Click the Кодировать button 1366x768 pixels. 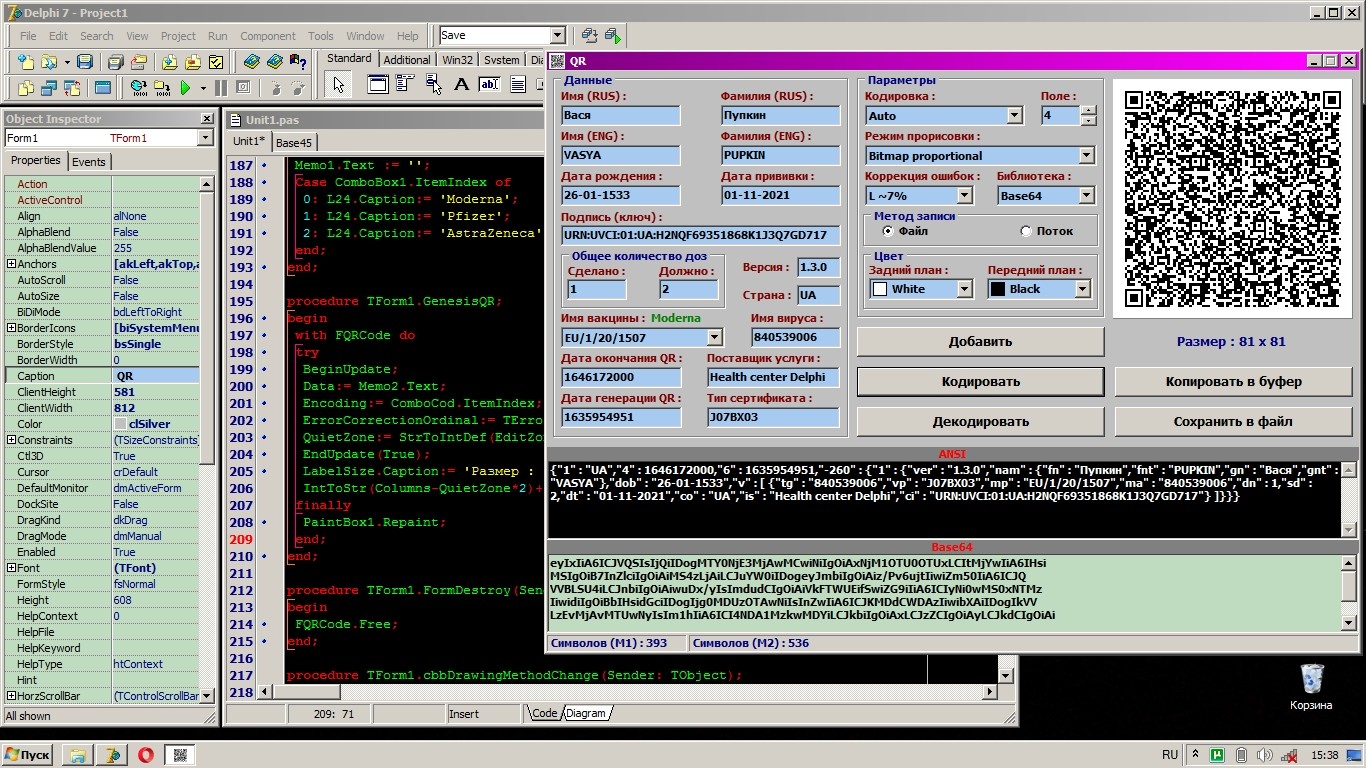click(x=980, y=381)
